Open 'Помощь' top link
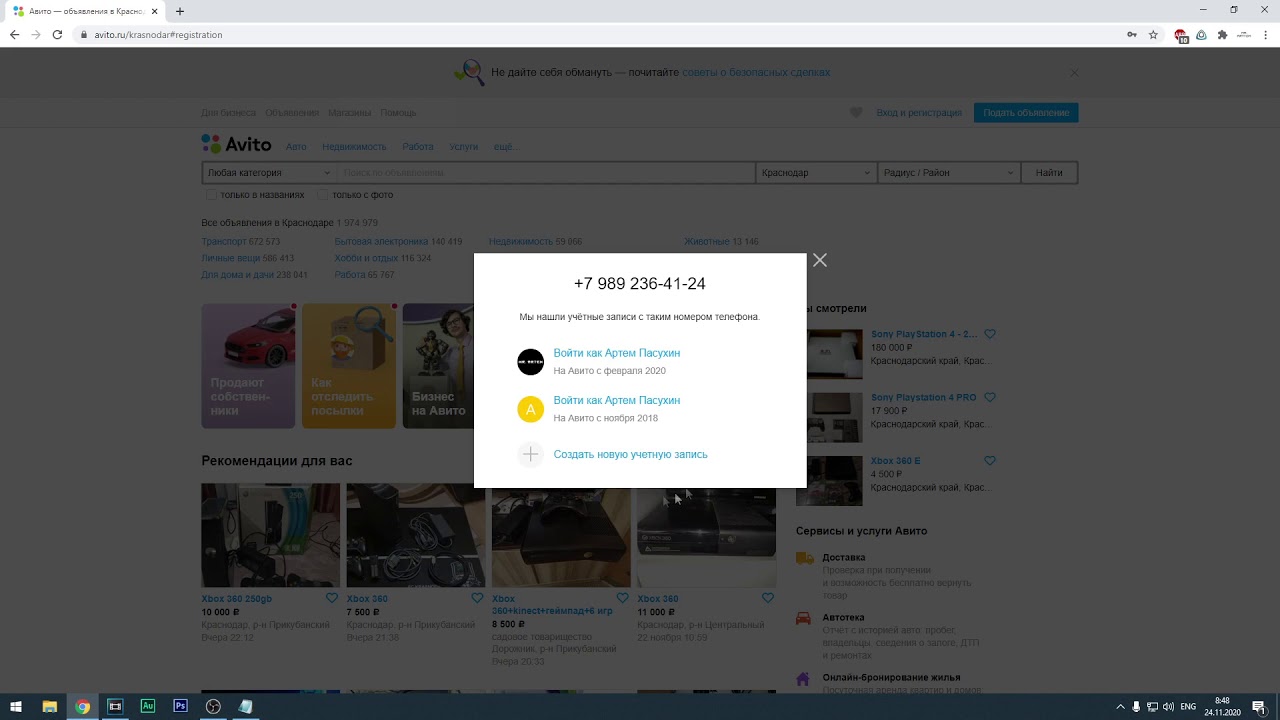This screenshot has width=1280, height=720. pos(398,113)
